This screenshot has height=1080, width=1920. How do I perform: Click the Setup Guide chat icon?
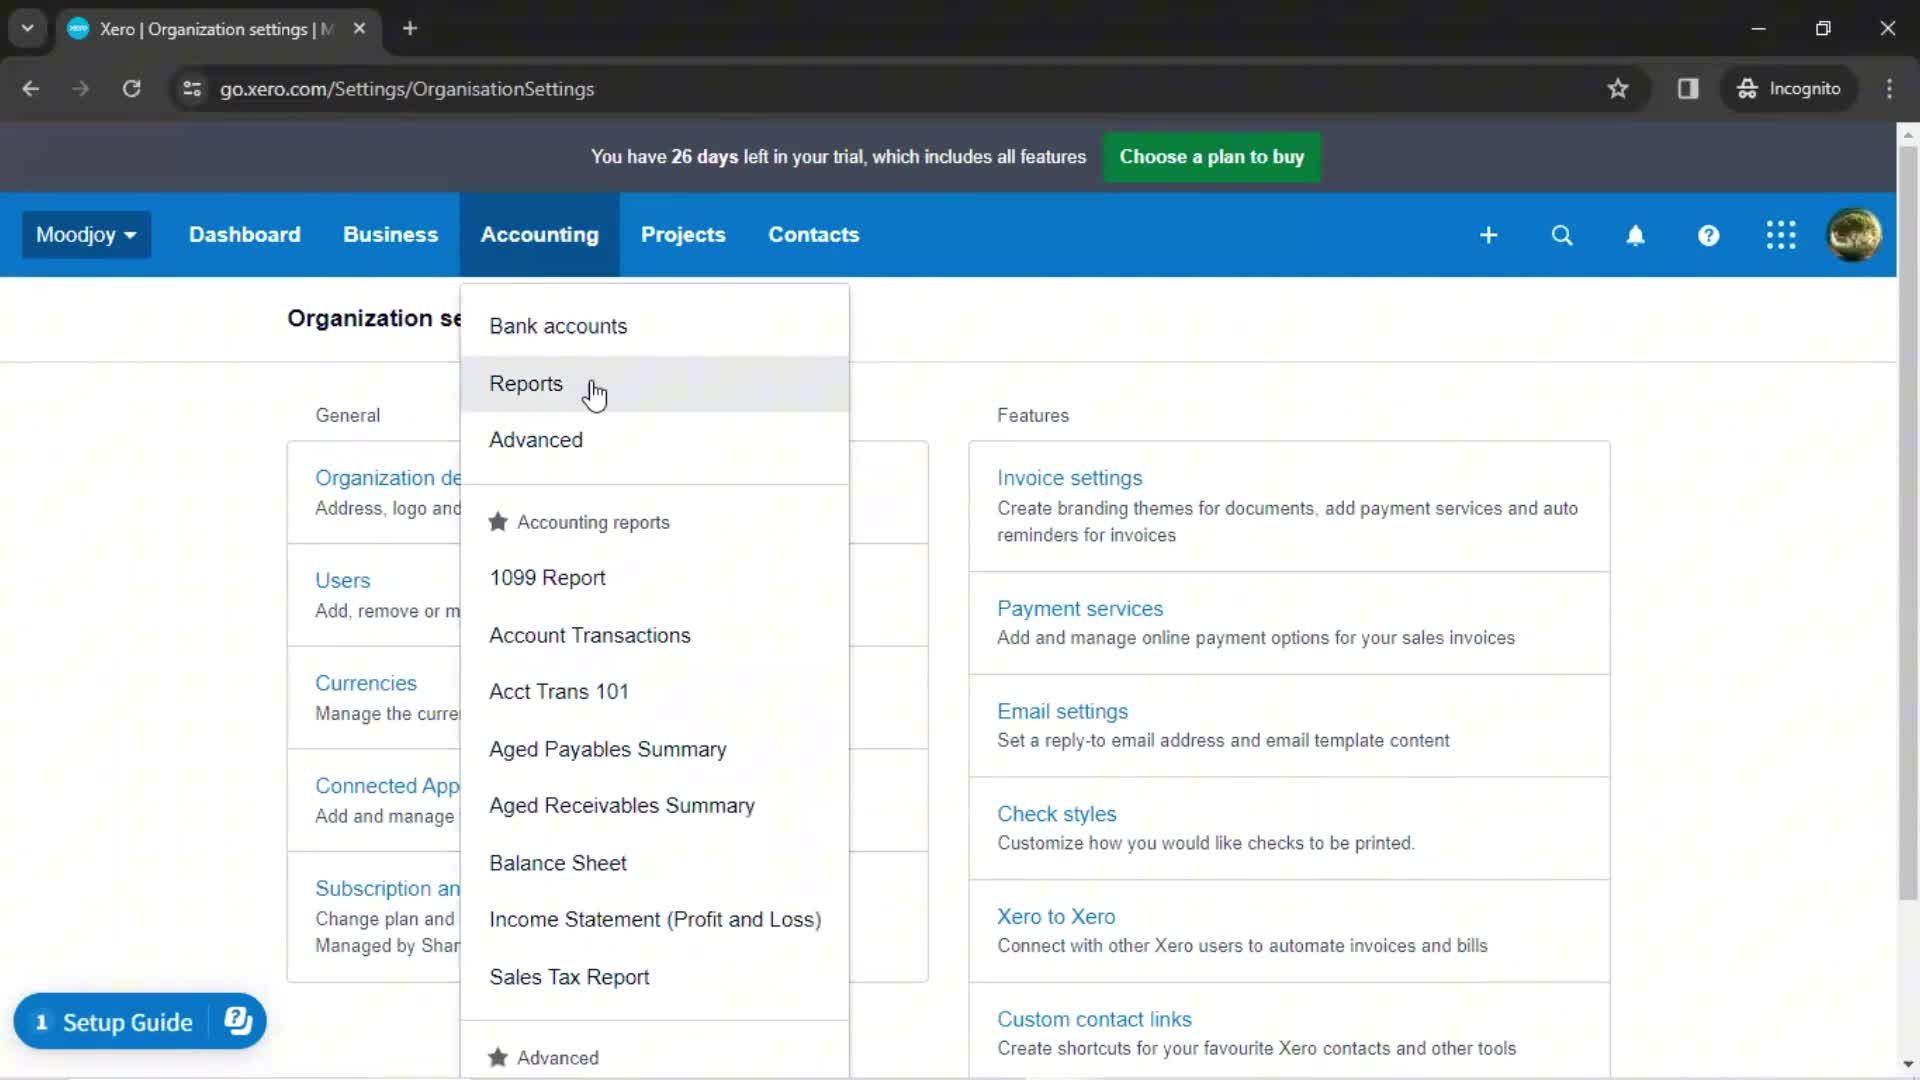tap(238, 1021)
